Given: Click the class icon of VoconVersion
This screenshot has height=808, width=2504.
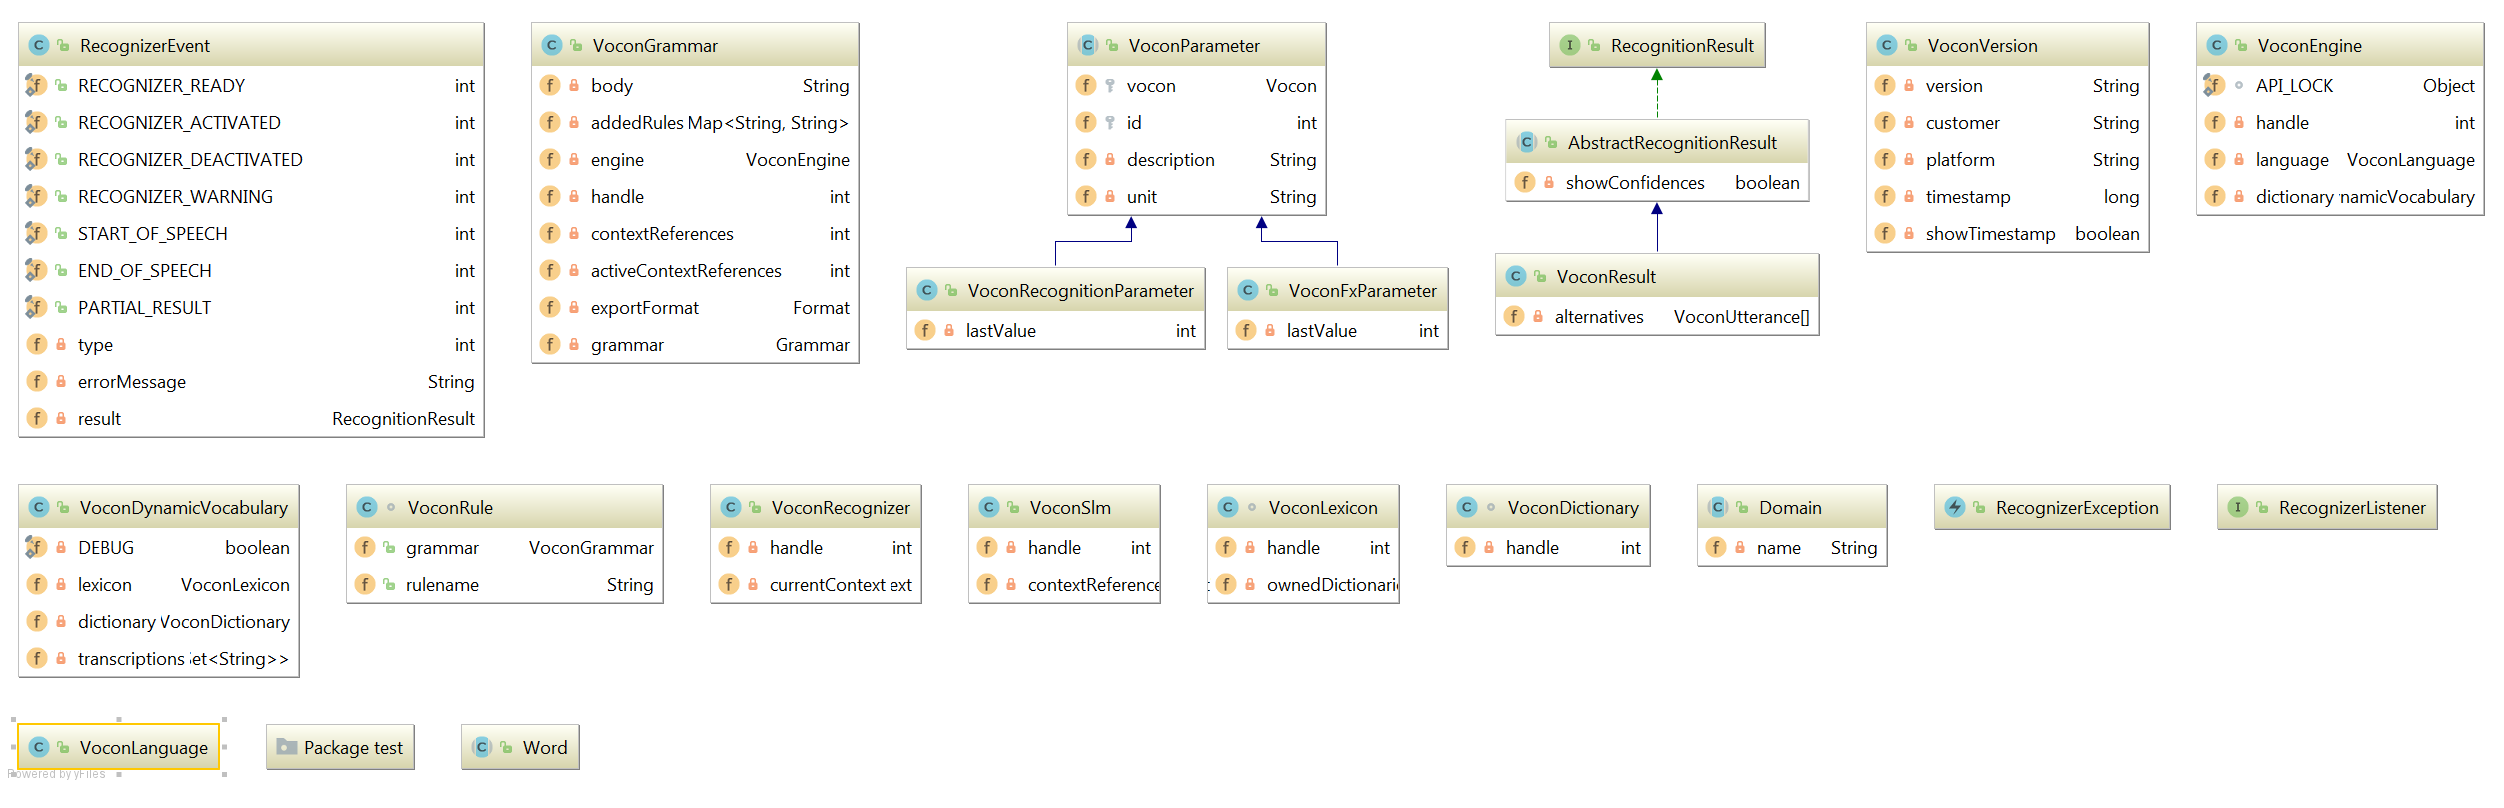Looking at the screenshot, I should pos(1887,45).
